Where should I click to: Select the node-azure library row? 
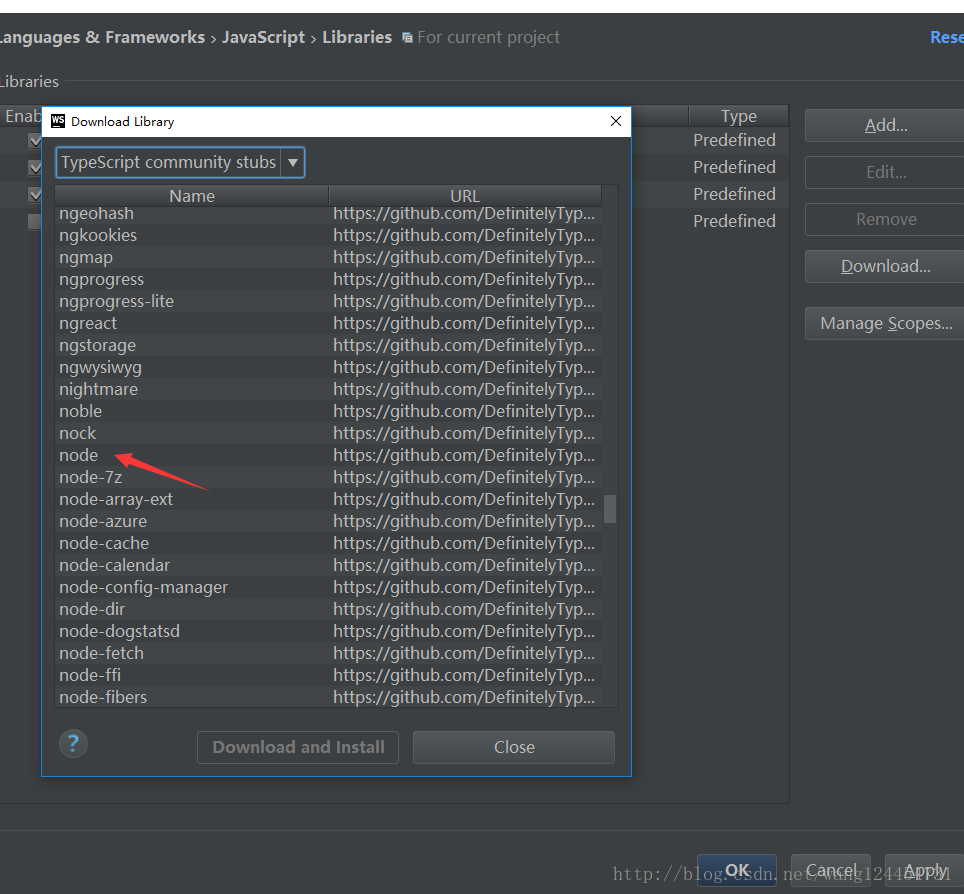tap(328, 521)
